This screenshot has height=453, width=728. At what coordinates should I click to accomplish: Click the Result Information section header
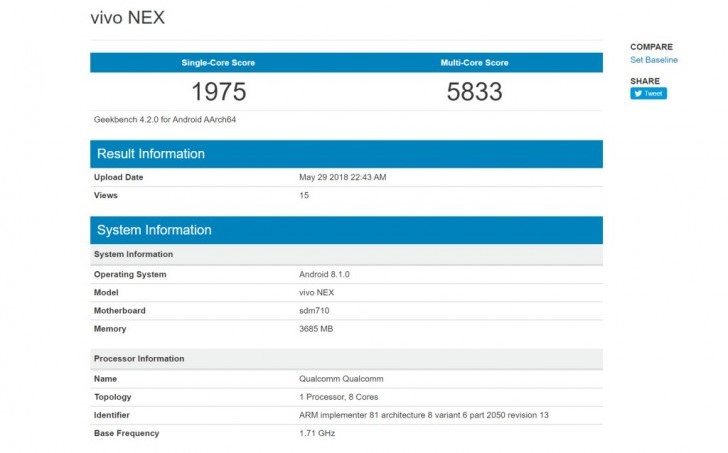tap(346, 154)
